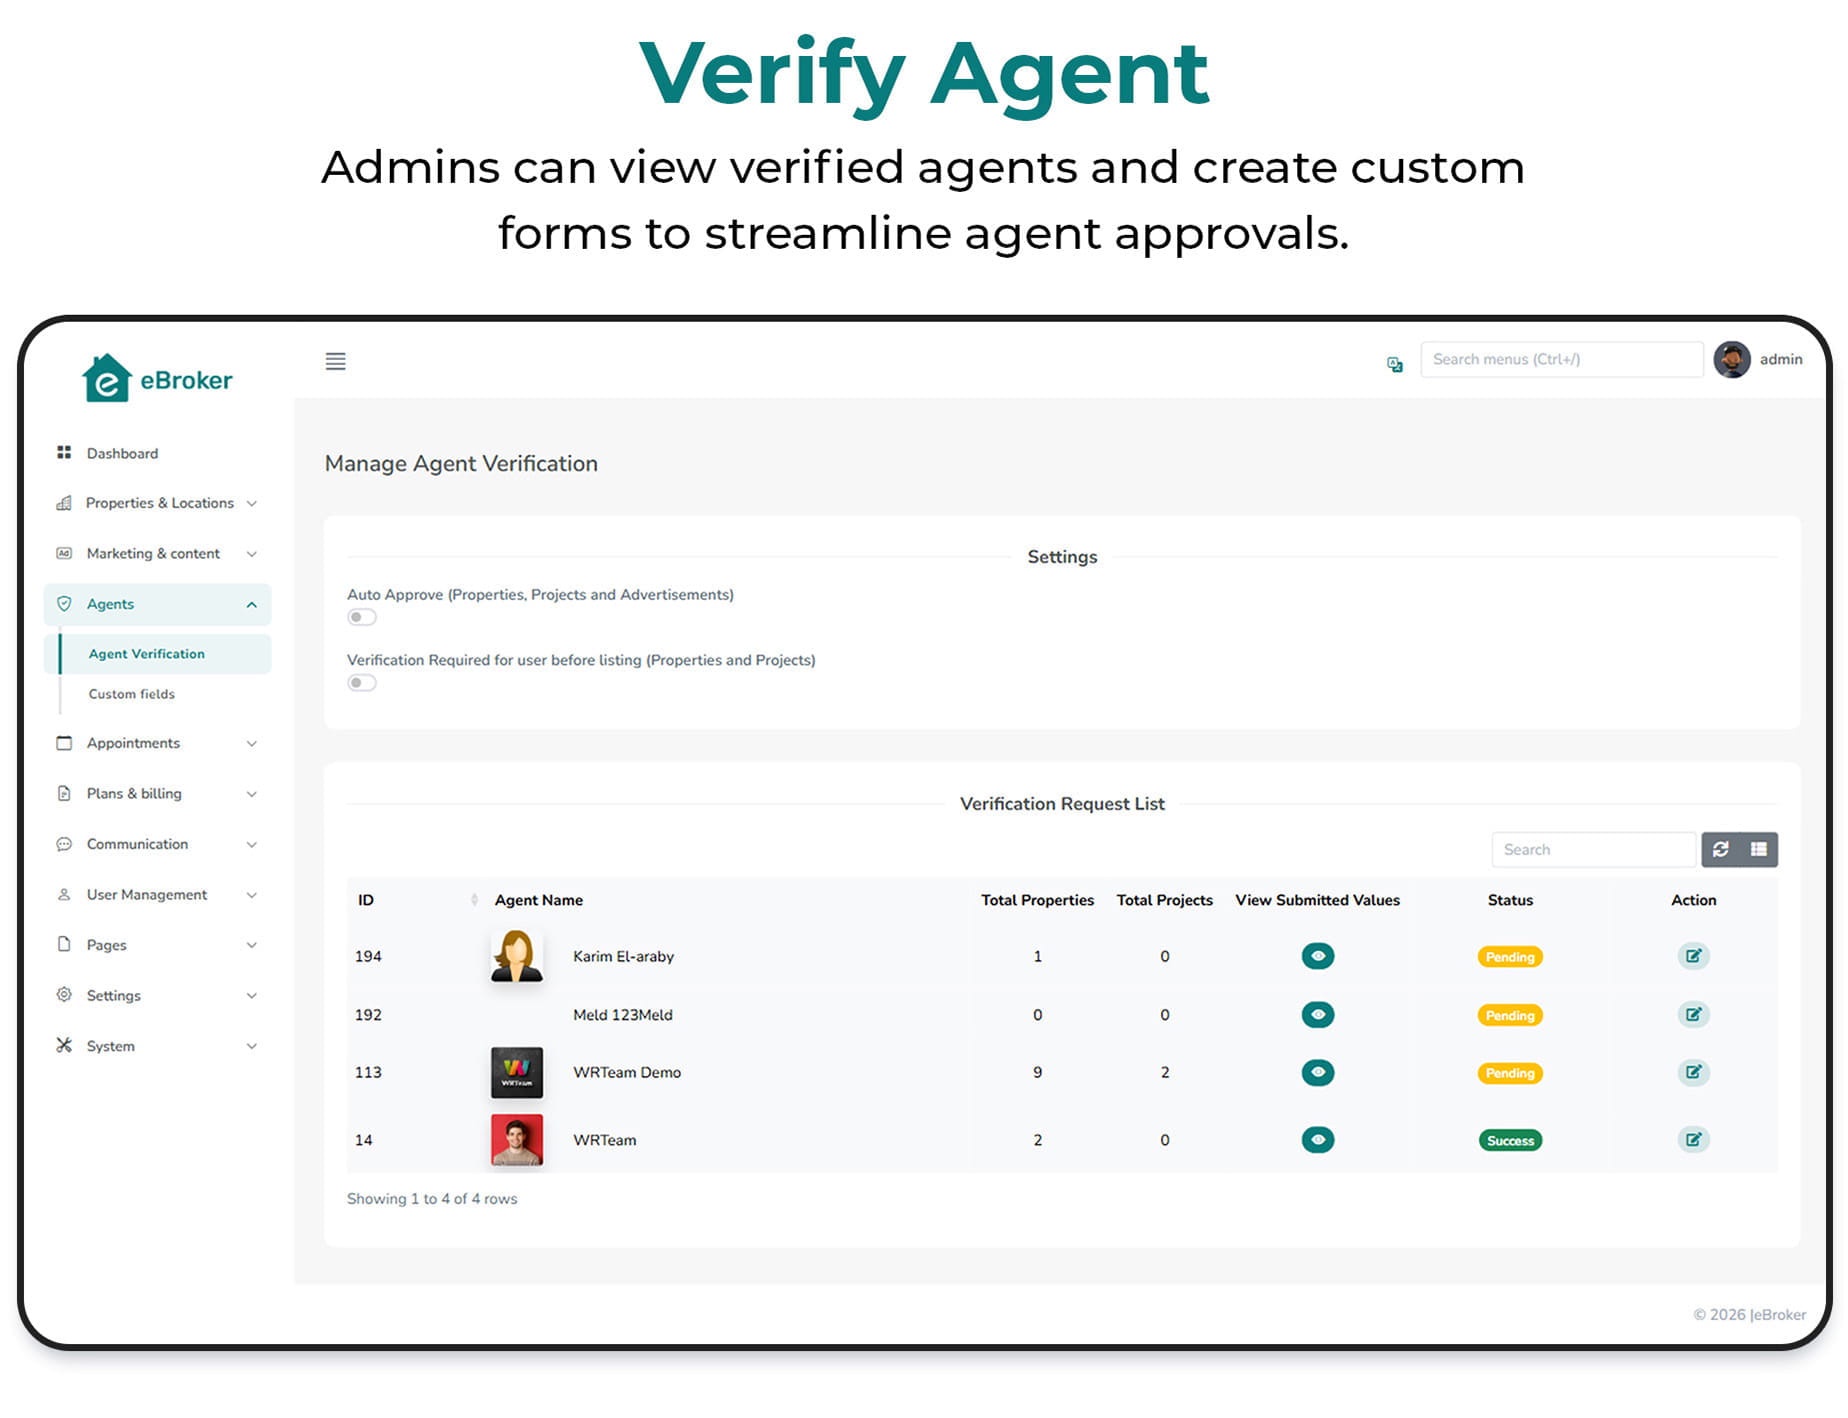1848x1418 pixels.
Task: Click the ID column sort control
Action: tap(475, 899)
